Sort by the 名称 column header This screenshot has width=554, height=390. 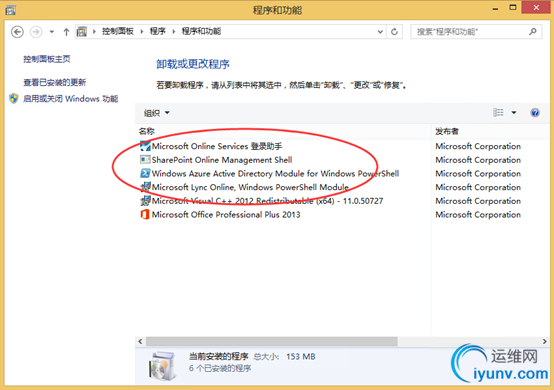[283, 131]
